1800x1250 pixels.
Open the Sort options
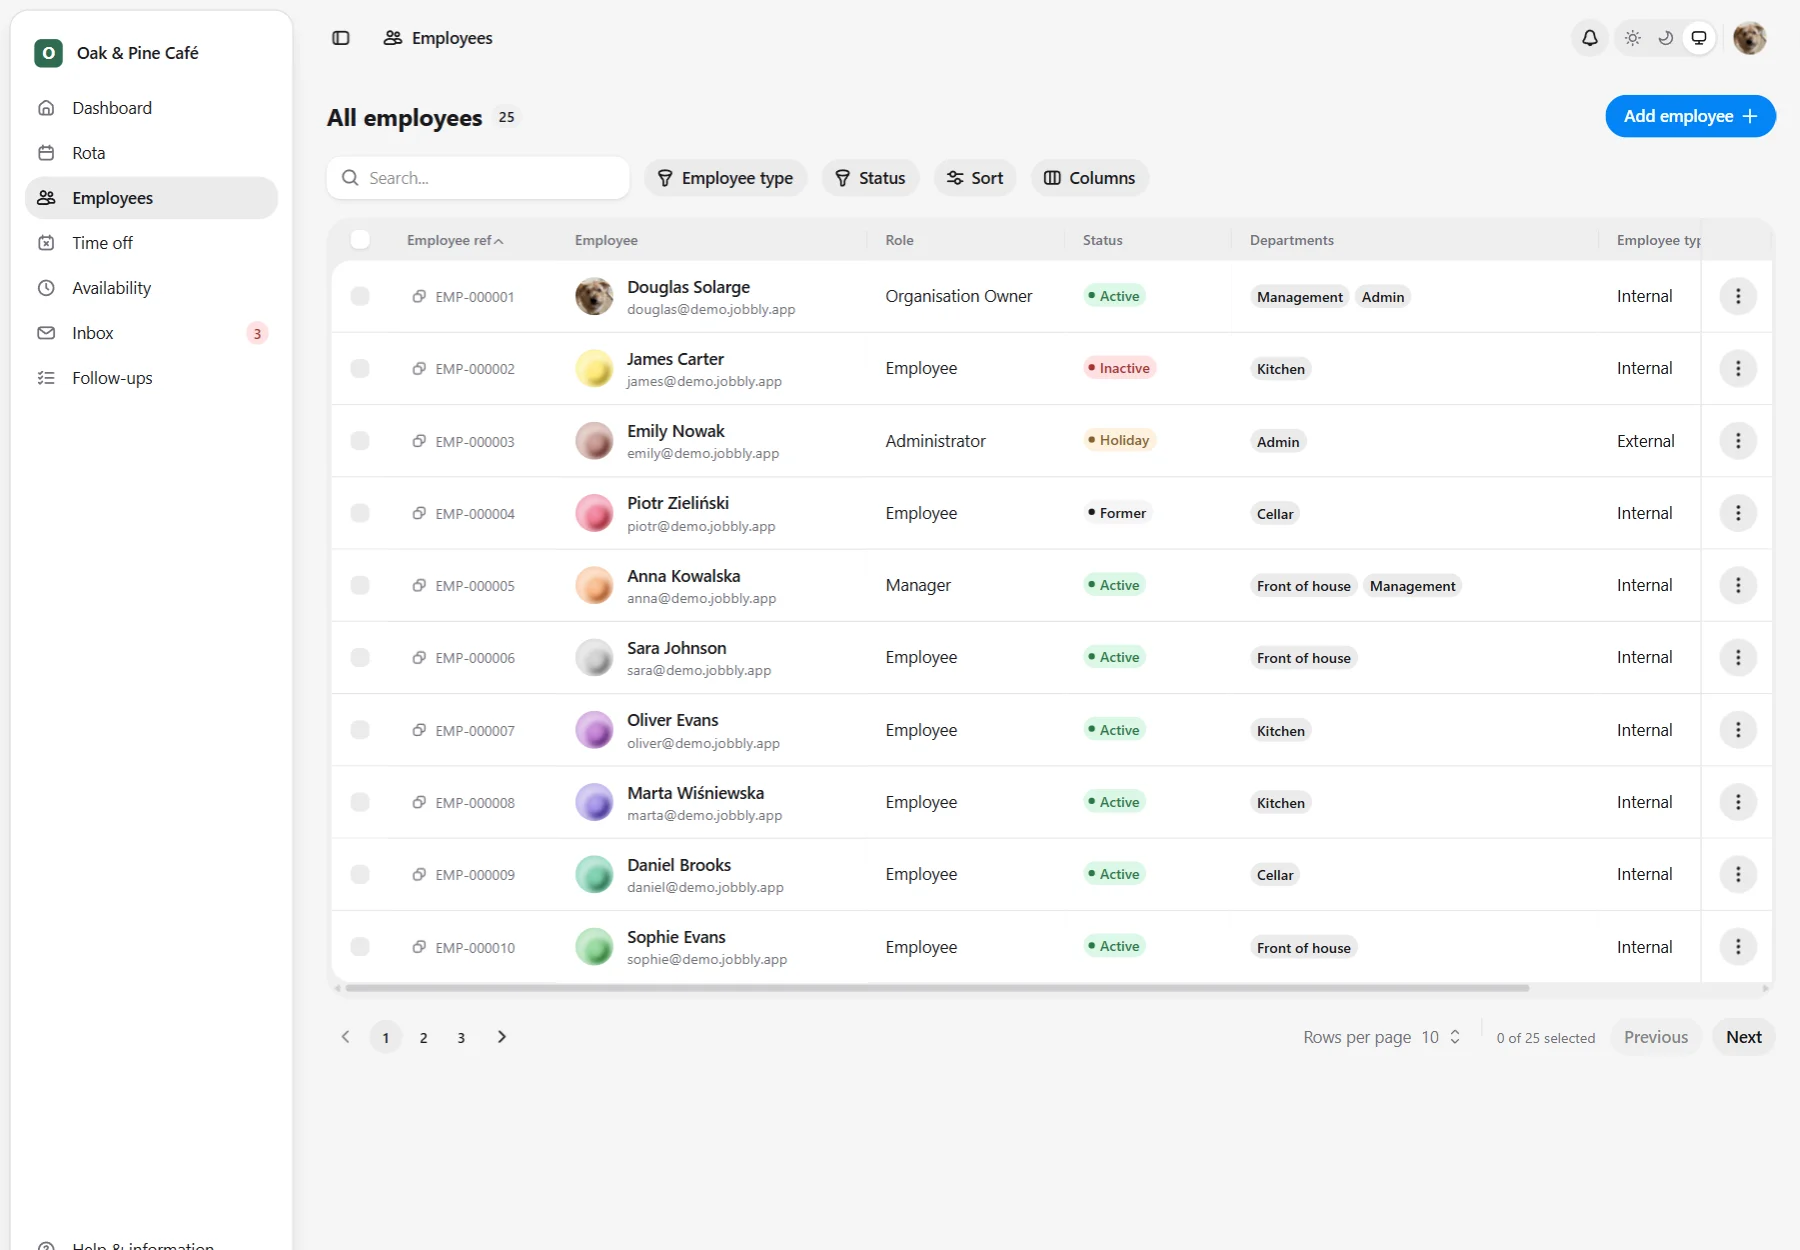975,178
